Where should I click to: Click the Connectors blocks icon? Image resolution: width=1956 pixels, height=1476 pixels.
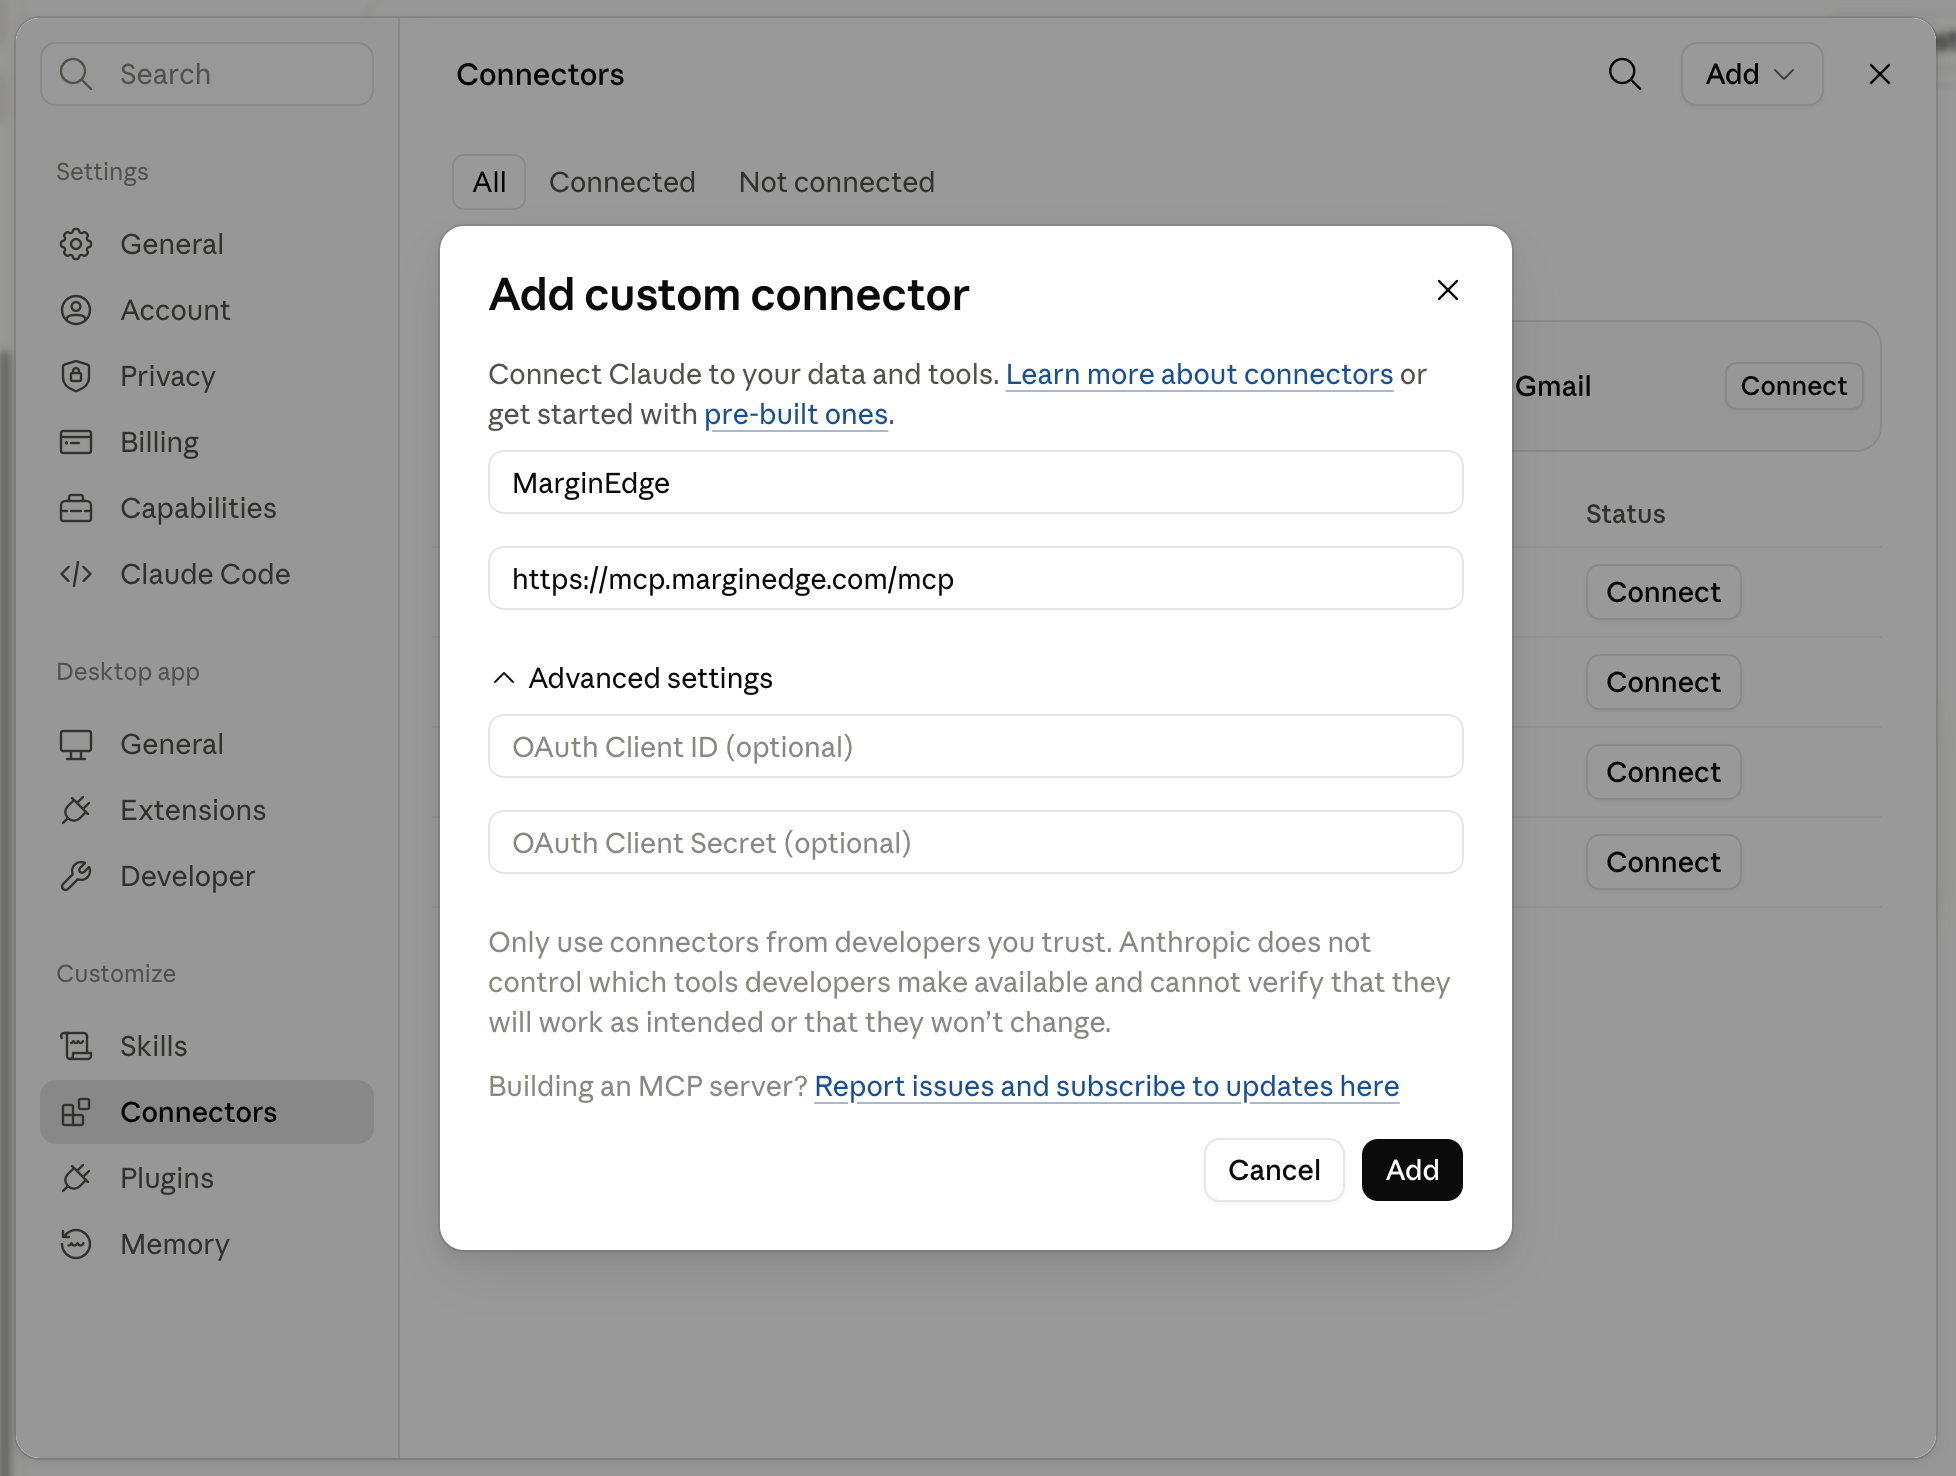coord(76,1112)
